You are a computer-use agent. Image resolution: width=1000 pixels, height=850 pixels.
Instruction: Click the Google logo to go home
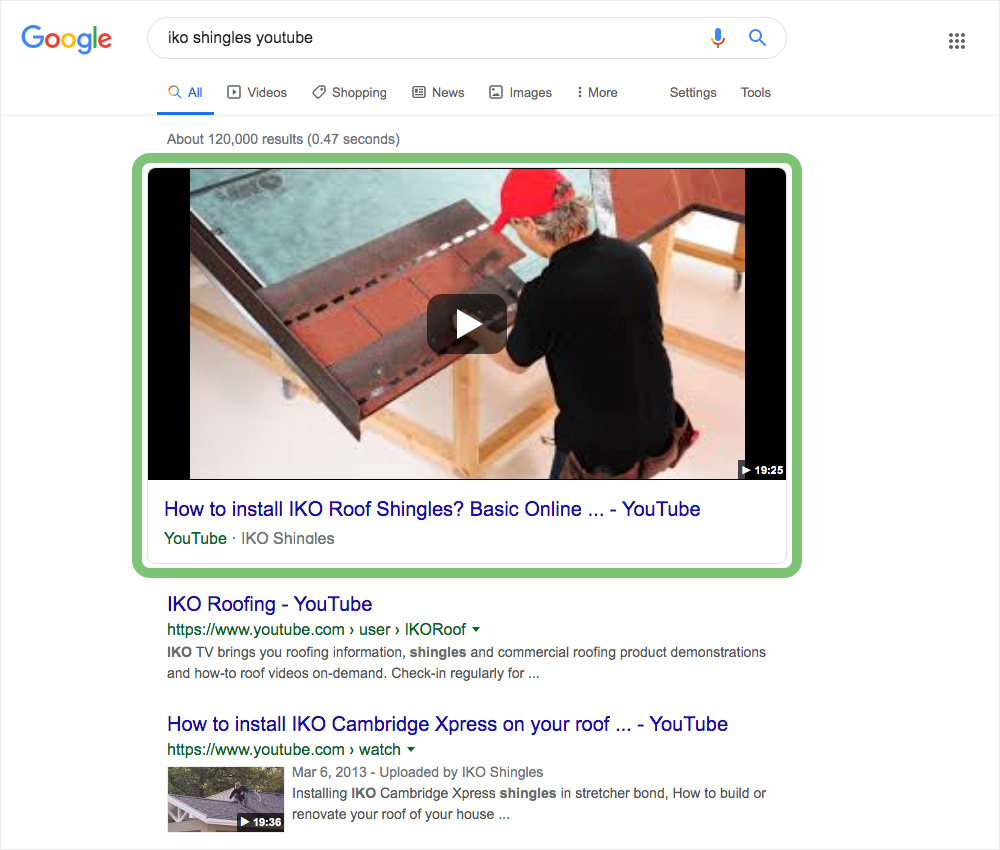[x=66, y=39]
